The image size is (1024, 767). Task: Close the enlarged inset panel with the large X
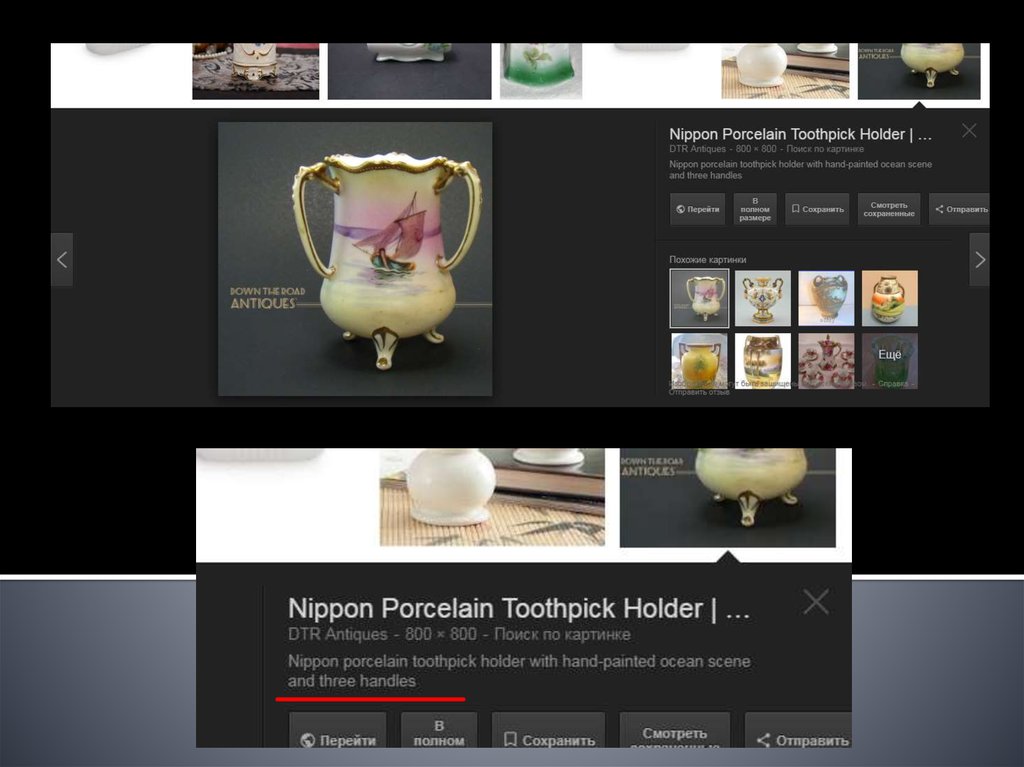tap(816, 602)
